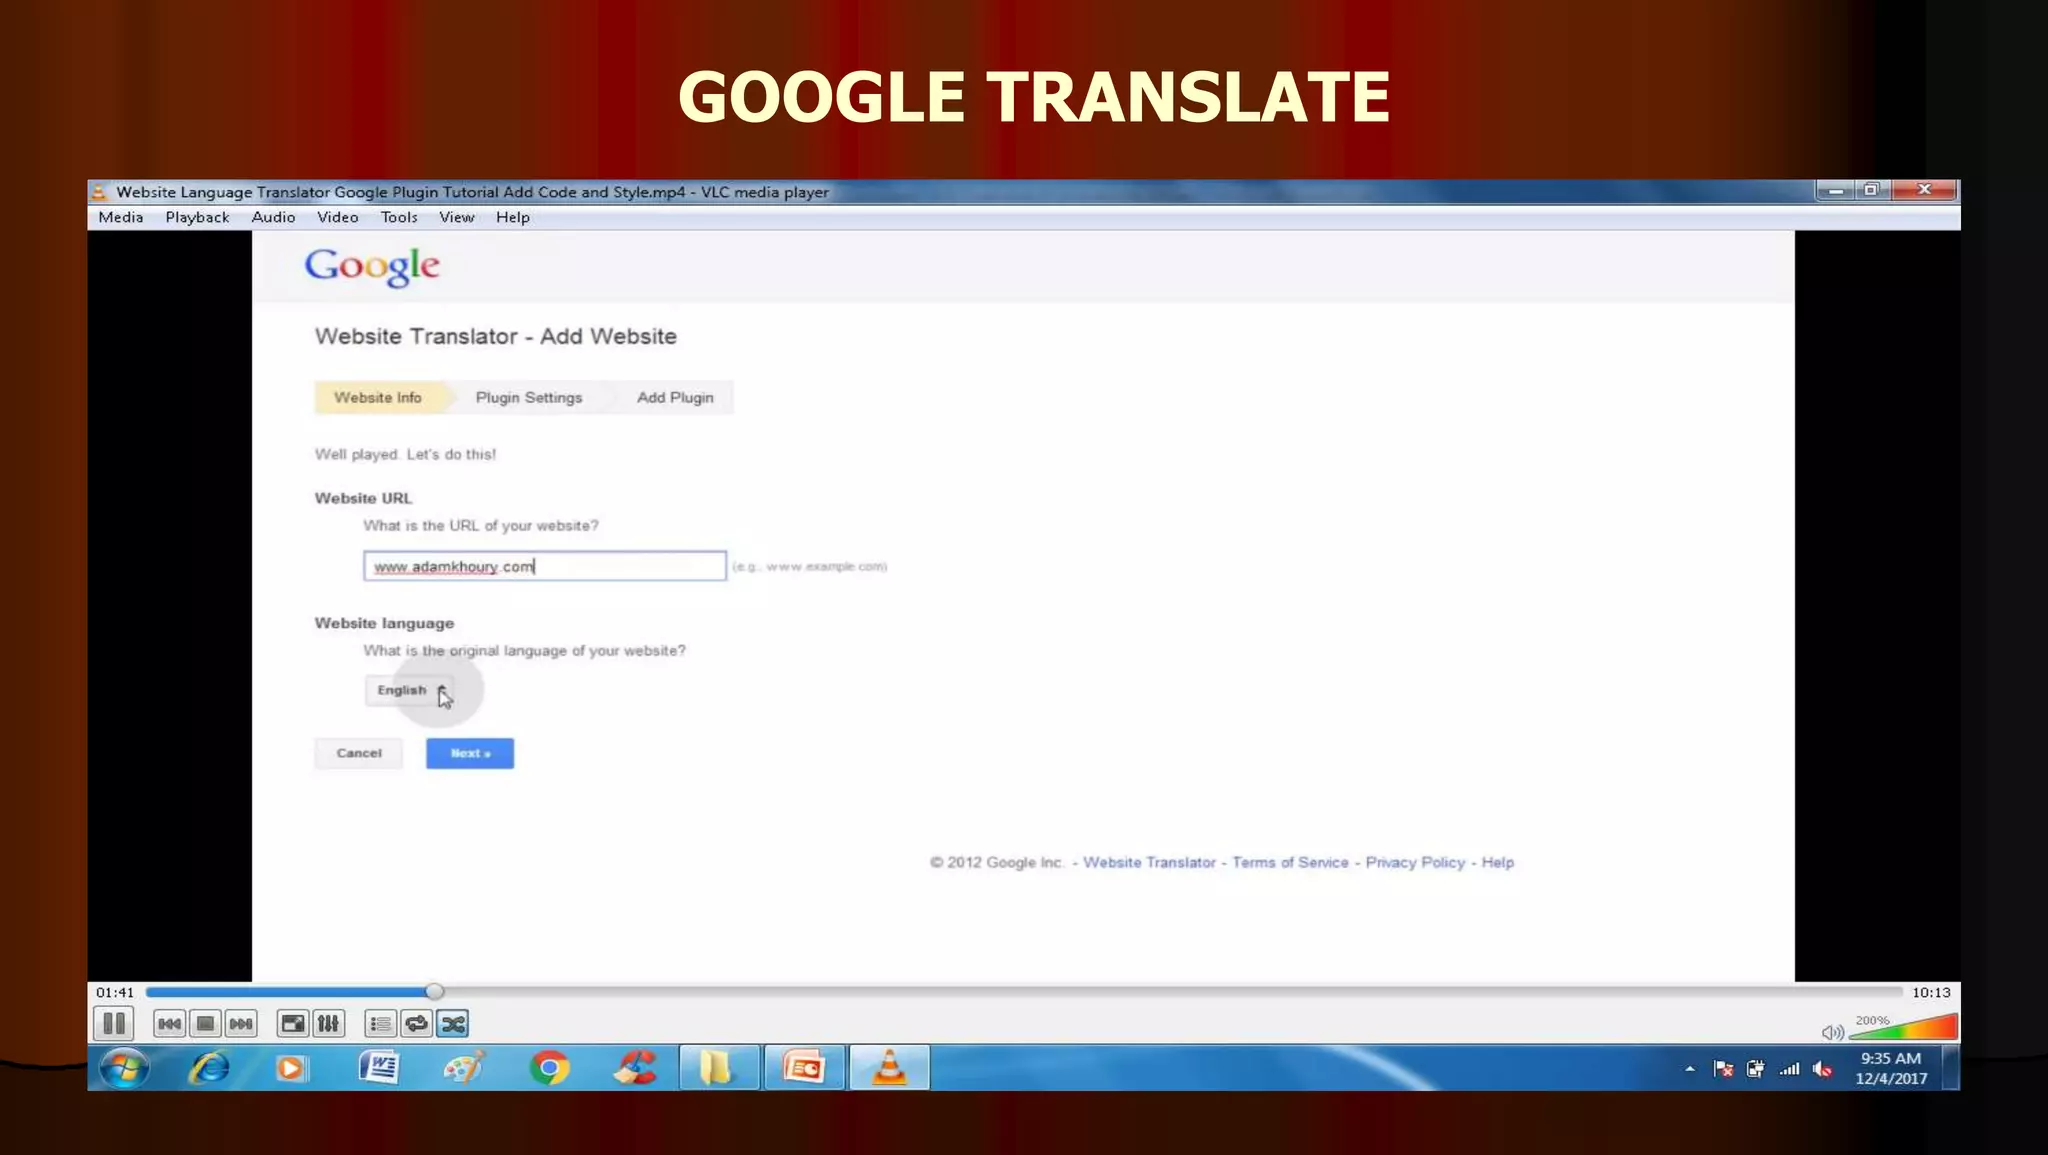Open the Video menu
The image size is (2048, 1155).
338,217
